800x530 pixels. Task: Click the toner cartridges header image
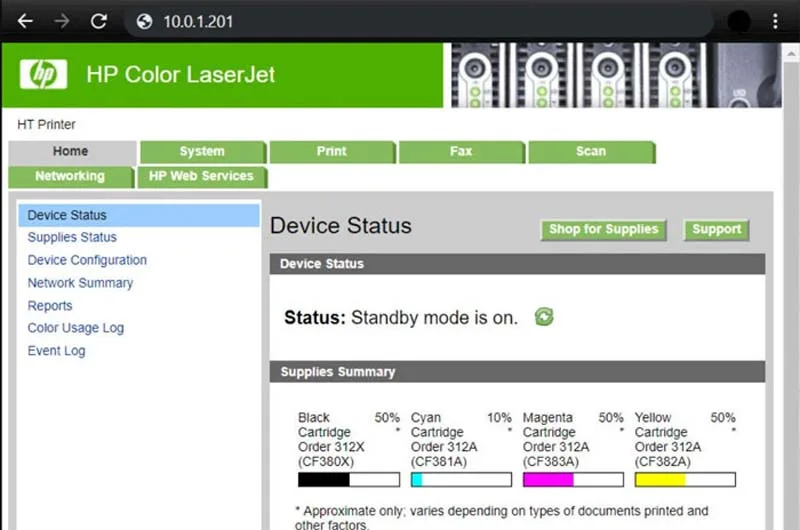pos(616,75)
